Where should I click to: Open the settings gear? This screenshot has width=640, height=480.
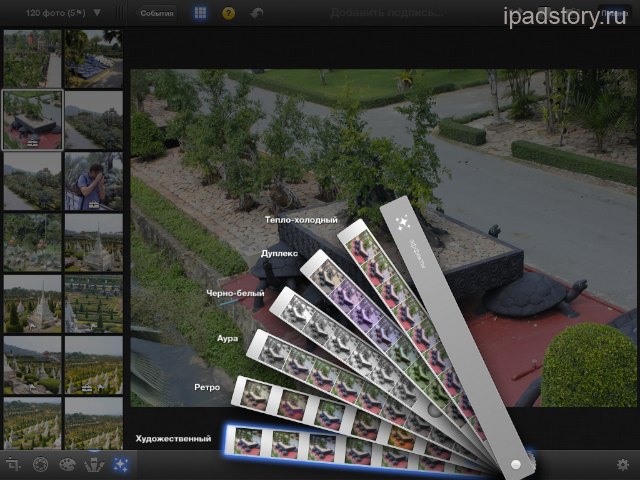(623, 464)
